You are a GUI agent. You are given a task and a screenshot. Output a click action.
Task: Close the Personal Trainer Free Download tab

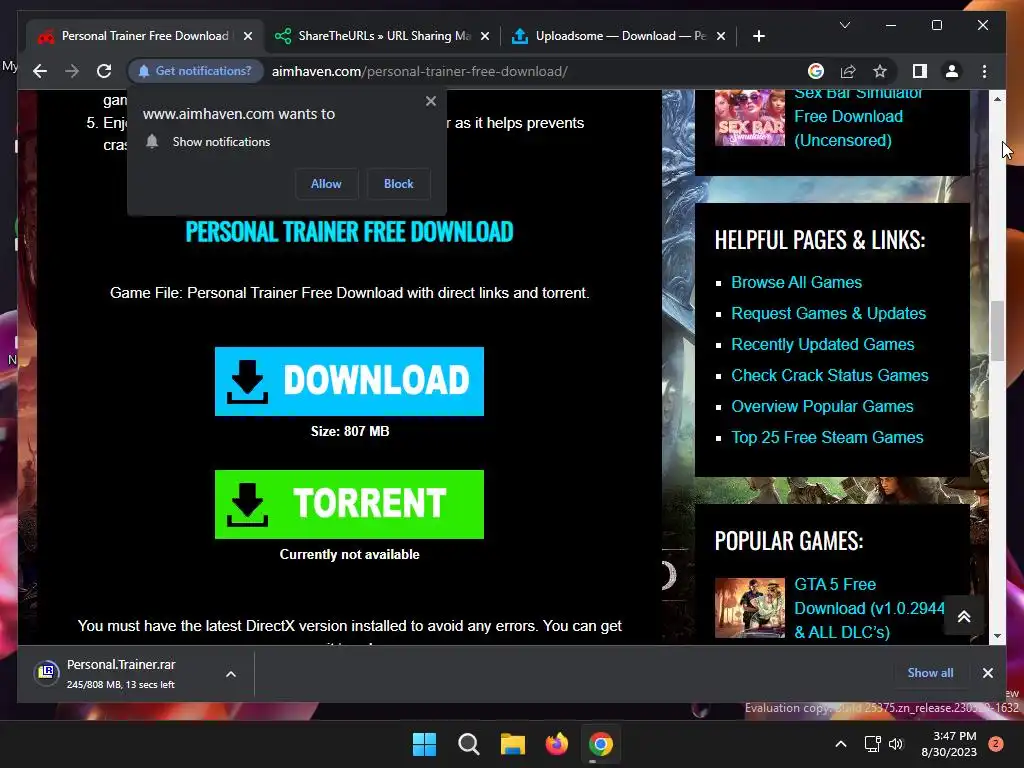(x=248, y=36)
